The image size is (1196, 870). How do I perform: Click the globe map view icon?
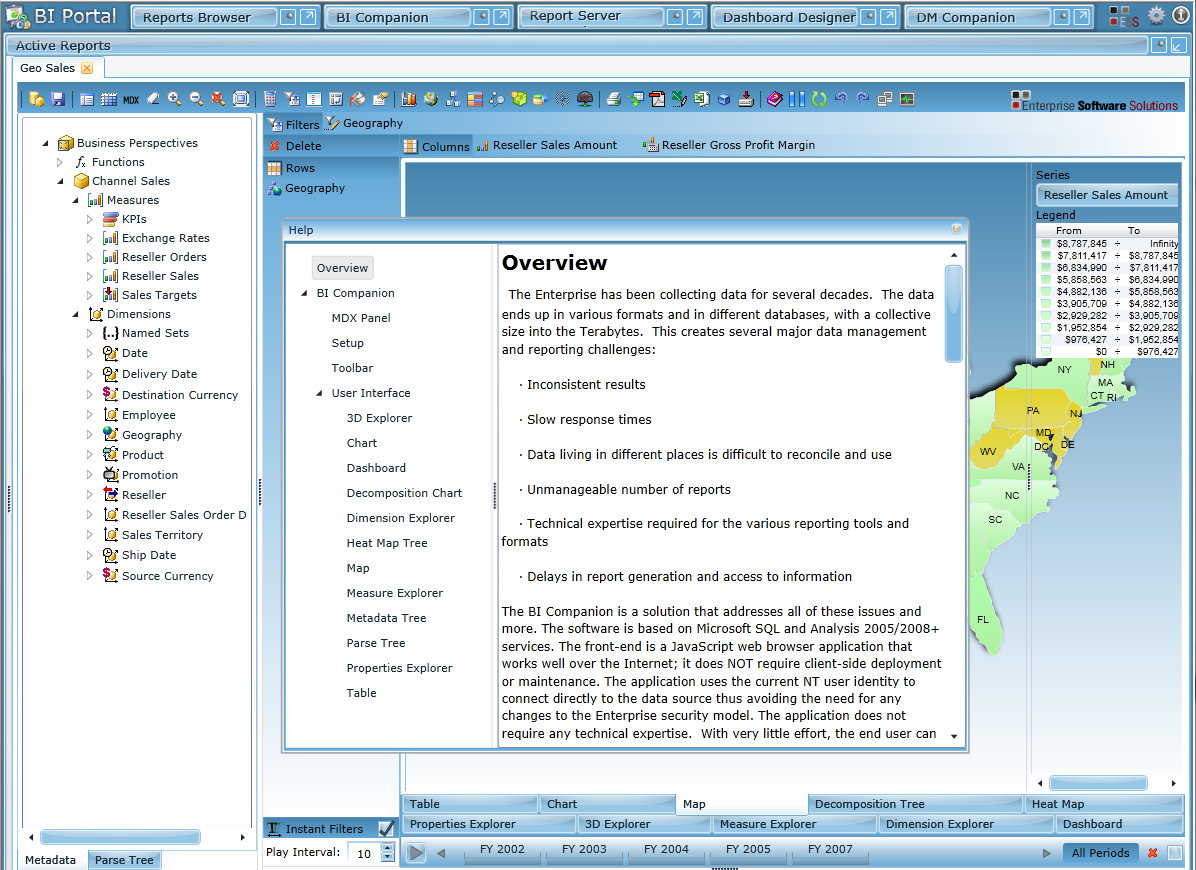[x=431, y=99]
